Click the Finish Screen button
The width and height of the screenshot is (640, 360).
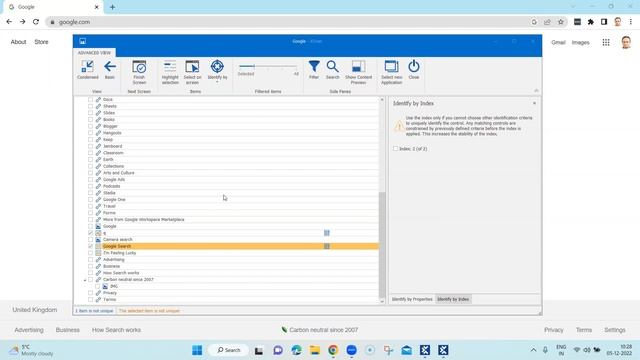(139, 72)
